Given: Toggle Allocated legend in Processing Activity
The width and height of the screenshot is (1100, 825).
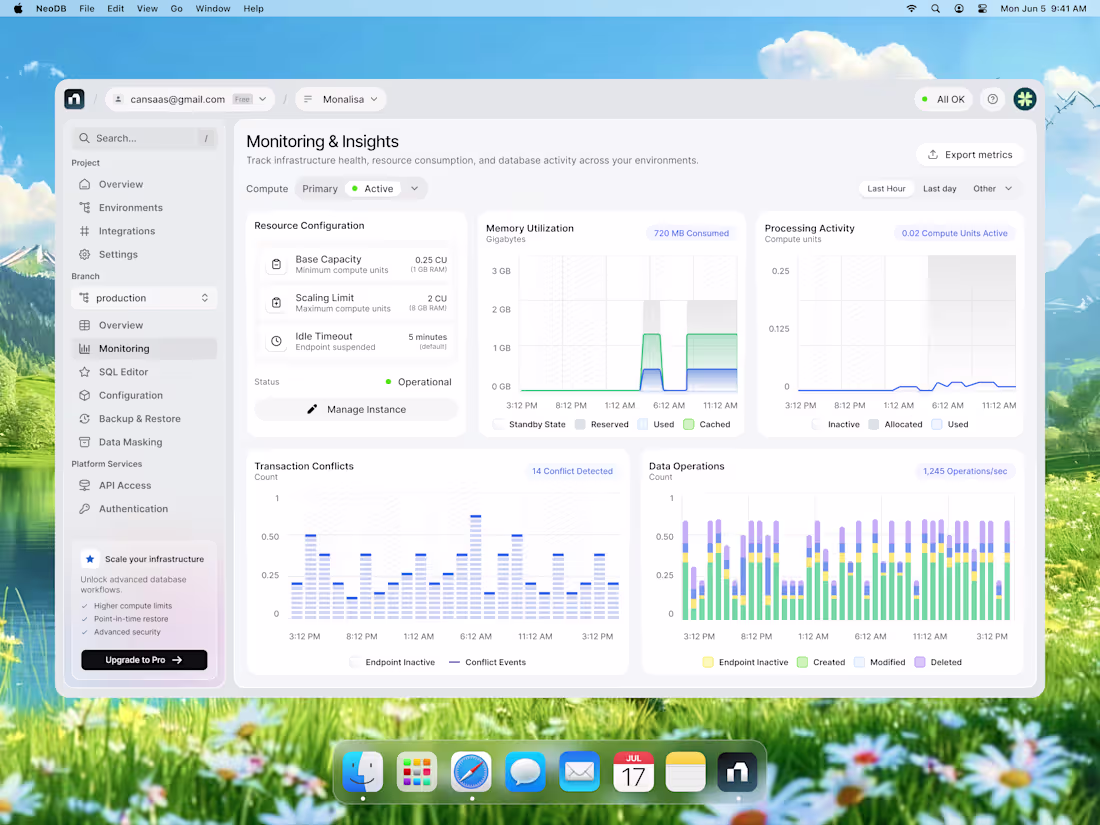Looking at the screenshot, I should tap(896, 424).
